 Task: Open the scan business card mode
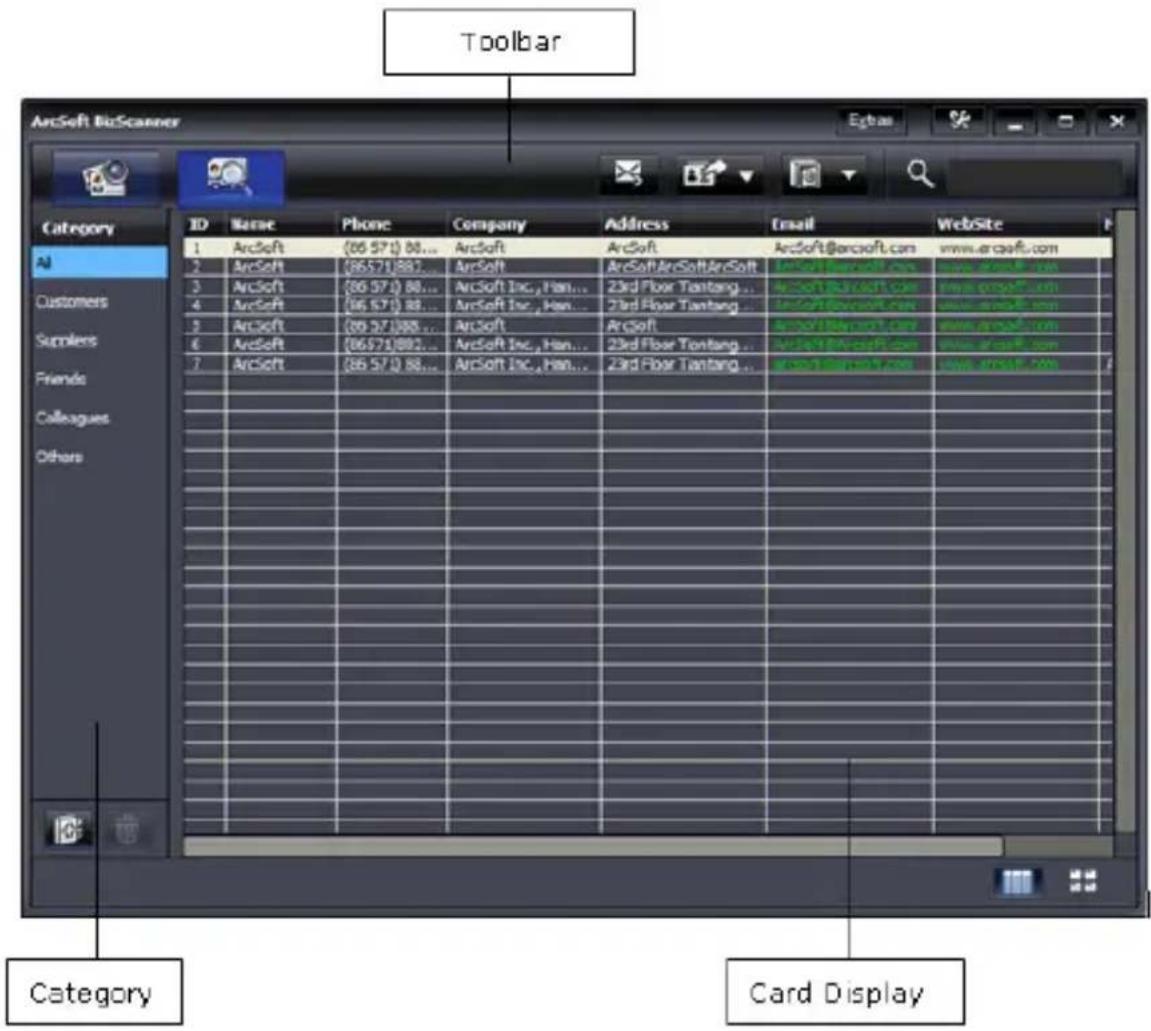point(105,177)
